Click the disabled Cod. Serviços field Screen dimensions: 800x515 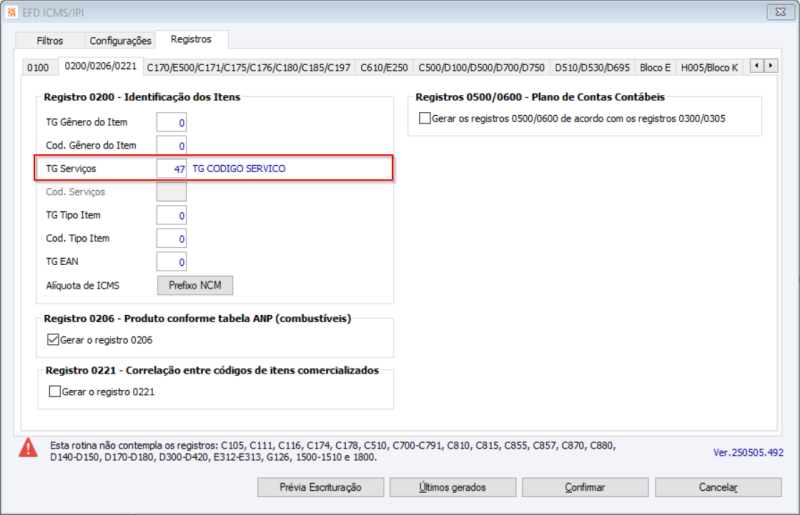[171, 192]
